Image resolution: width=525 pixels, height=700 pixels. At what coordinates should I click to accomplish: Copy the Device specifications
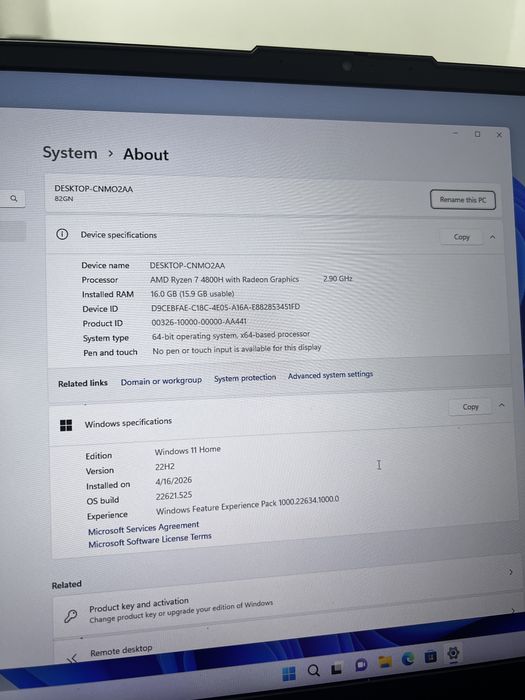pyautogui.click(x=462, y=237)
